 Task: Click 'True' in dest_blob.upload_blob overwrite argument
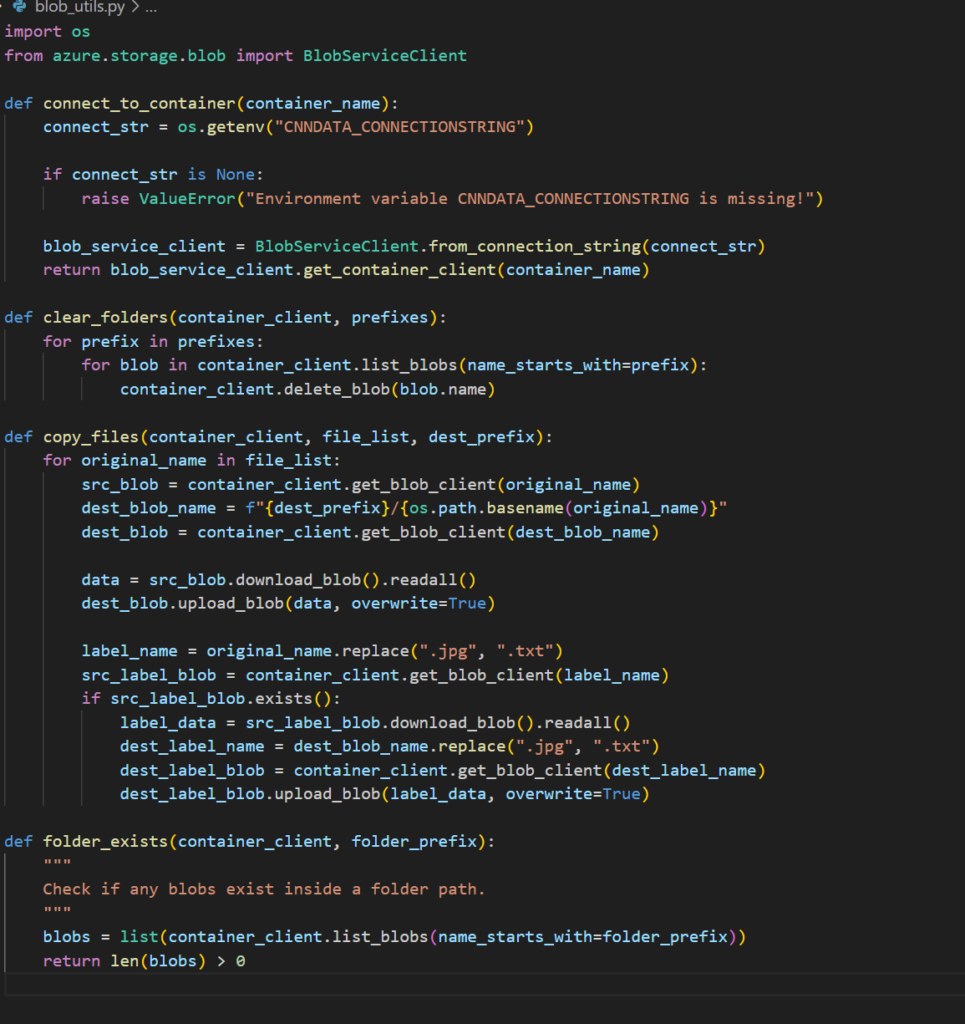pos(467,603)
